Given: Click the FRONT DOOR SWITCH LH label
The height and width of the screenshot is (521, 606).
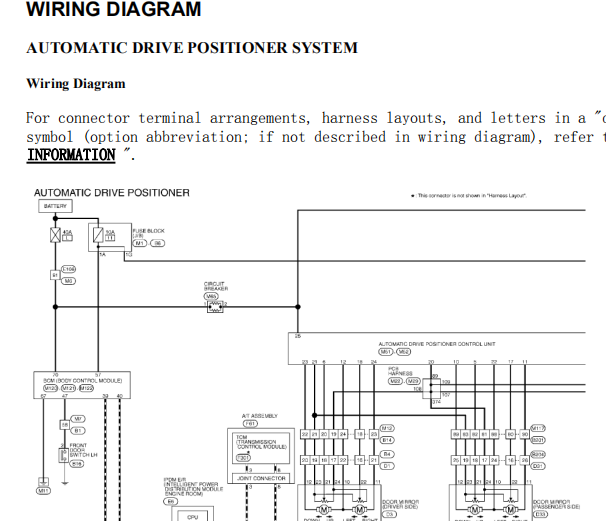Looking at the screenshot, I should click(83, 450).
